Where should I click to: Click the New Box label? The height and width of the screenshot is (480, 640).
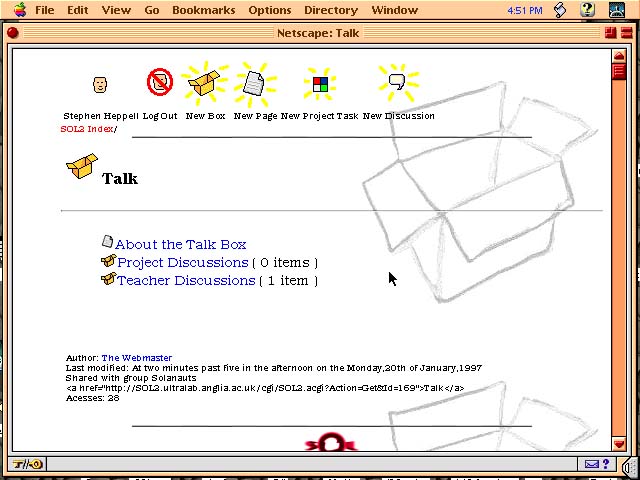tap(205, 116)
